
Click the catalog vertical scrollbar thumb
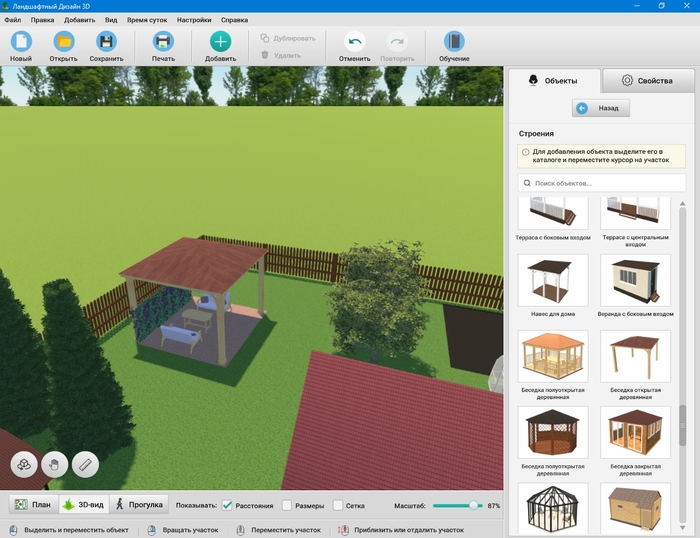click(682, 425)
